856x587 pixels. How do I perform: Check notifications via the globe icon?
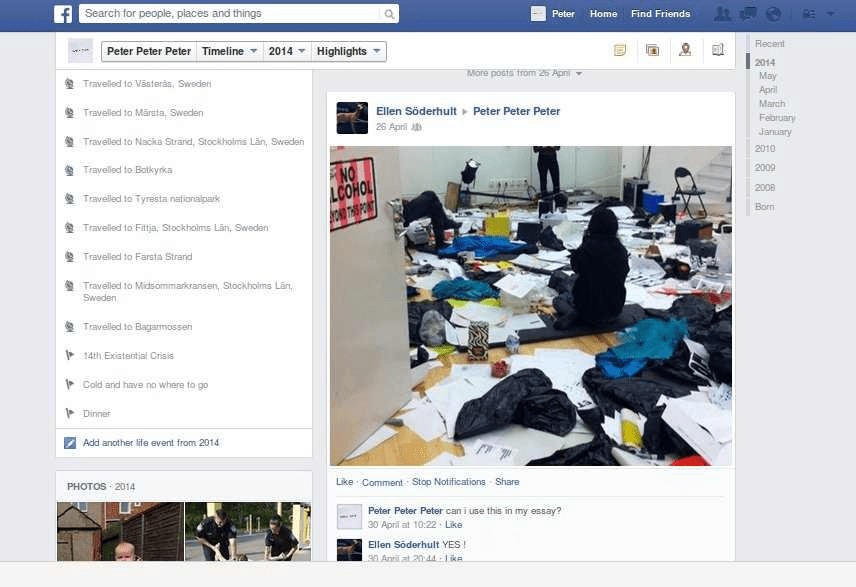pyautogui.click(x=772, y=13)
